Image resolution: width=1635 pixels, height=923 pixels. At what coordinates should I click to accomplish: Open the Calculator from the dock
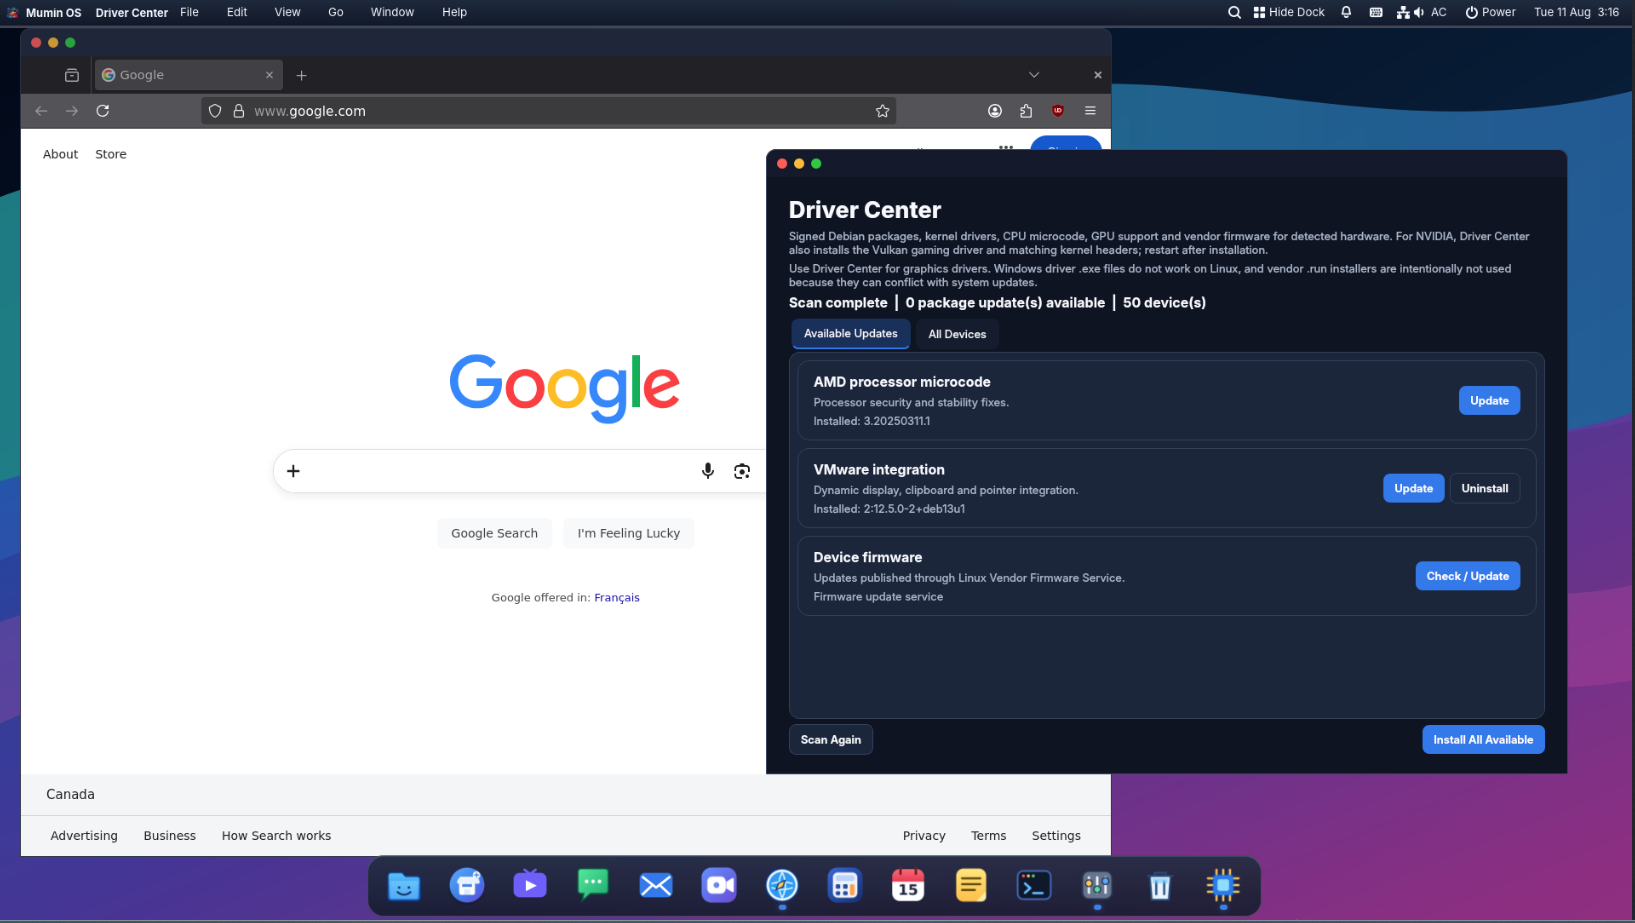[845, 886]
